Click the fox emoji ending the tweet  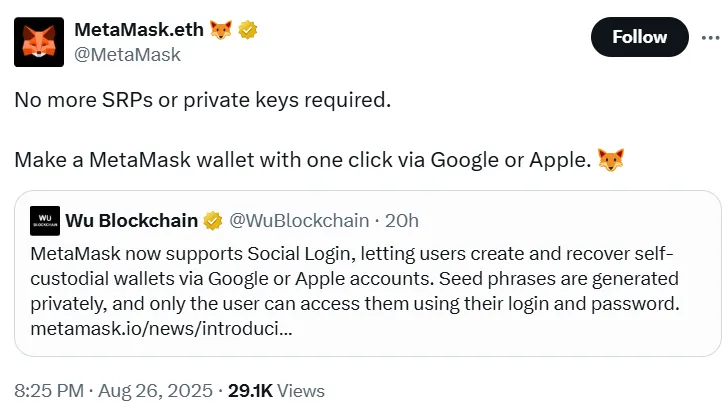[612, 160]
